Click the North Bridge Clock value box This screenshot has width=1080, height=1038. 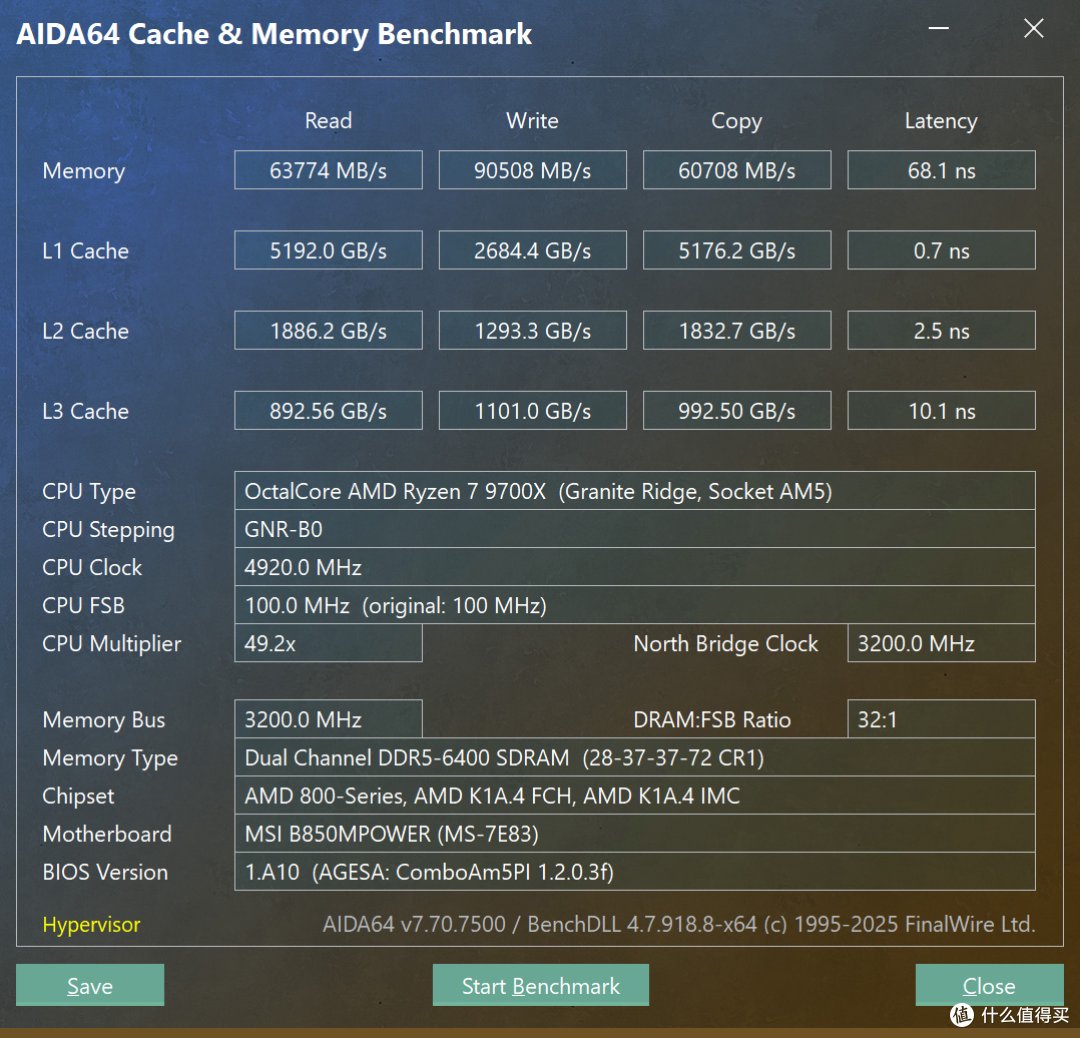pyautogui.click(x=940, y=643)
